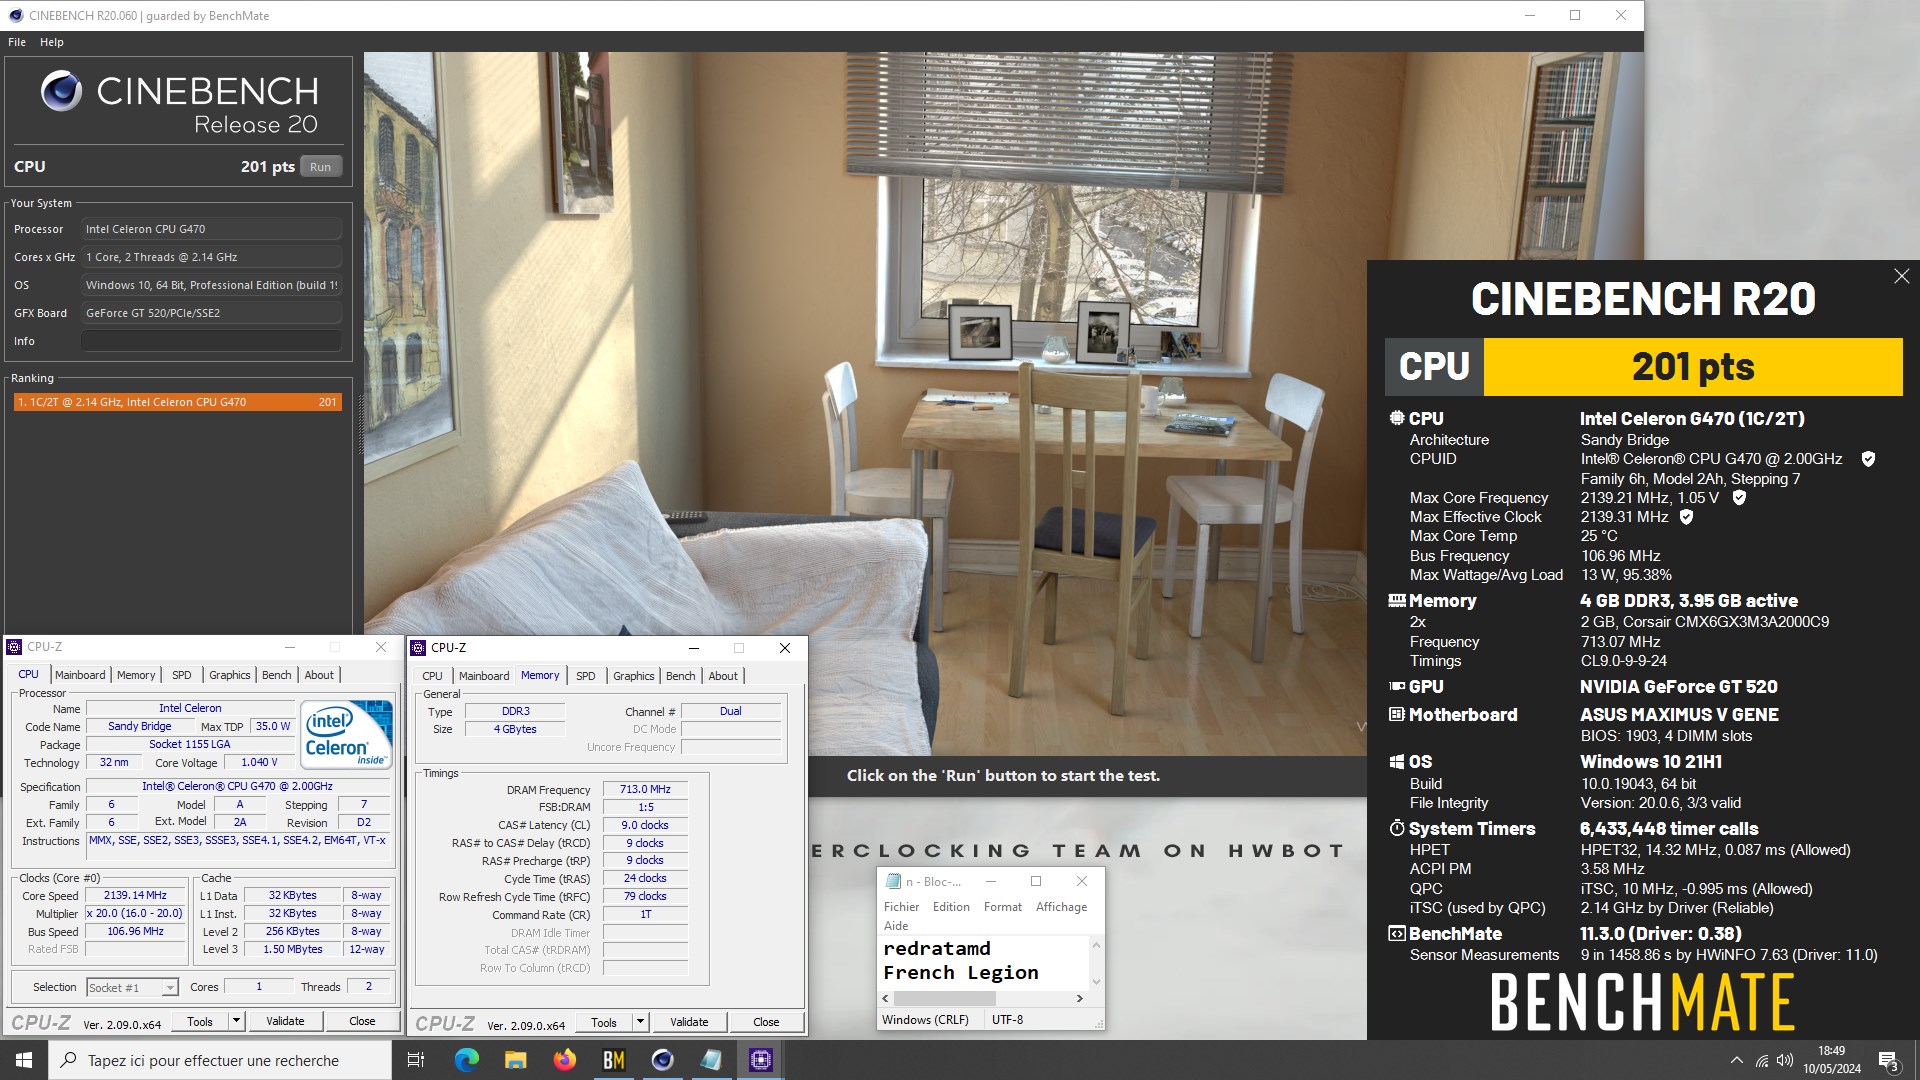Open Aide menu in Notepad
Image resolution: width=1920 pixels, height=1080 pixels.
(x=896, y=926)
